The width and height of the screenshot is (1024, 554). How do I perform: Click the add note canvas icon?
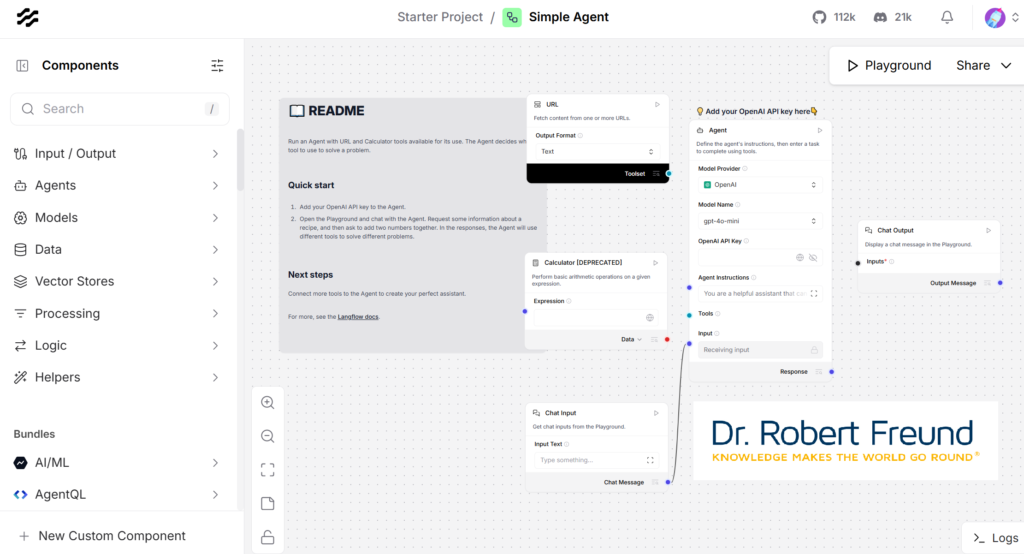(x=268, y=503)
